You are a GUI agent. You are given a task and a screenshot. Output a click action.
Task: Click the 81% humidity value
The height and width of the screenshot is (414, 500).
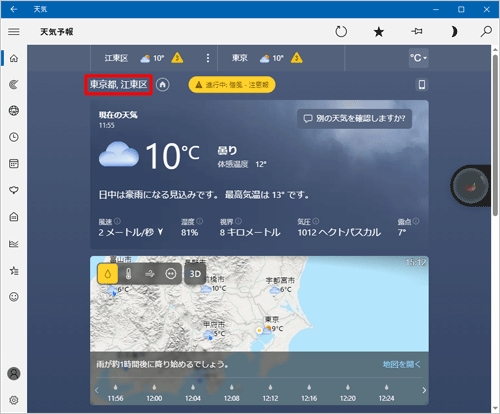tap(189, 232)
